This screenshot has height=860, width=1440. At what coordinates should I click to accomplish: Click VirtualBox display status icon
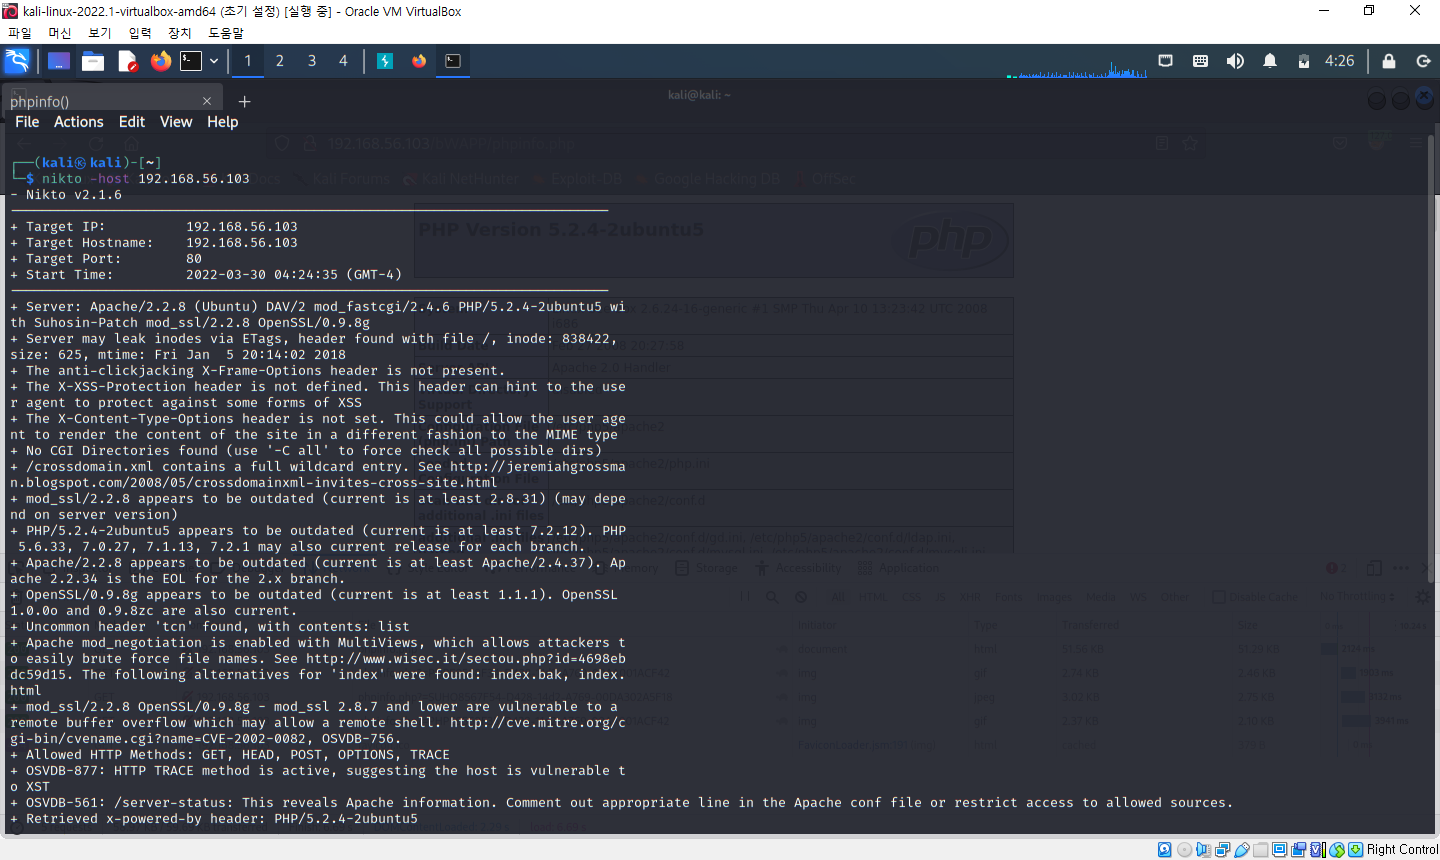click(x=1279, y=850)
